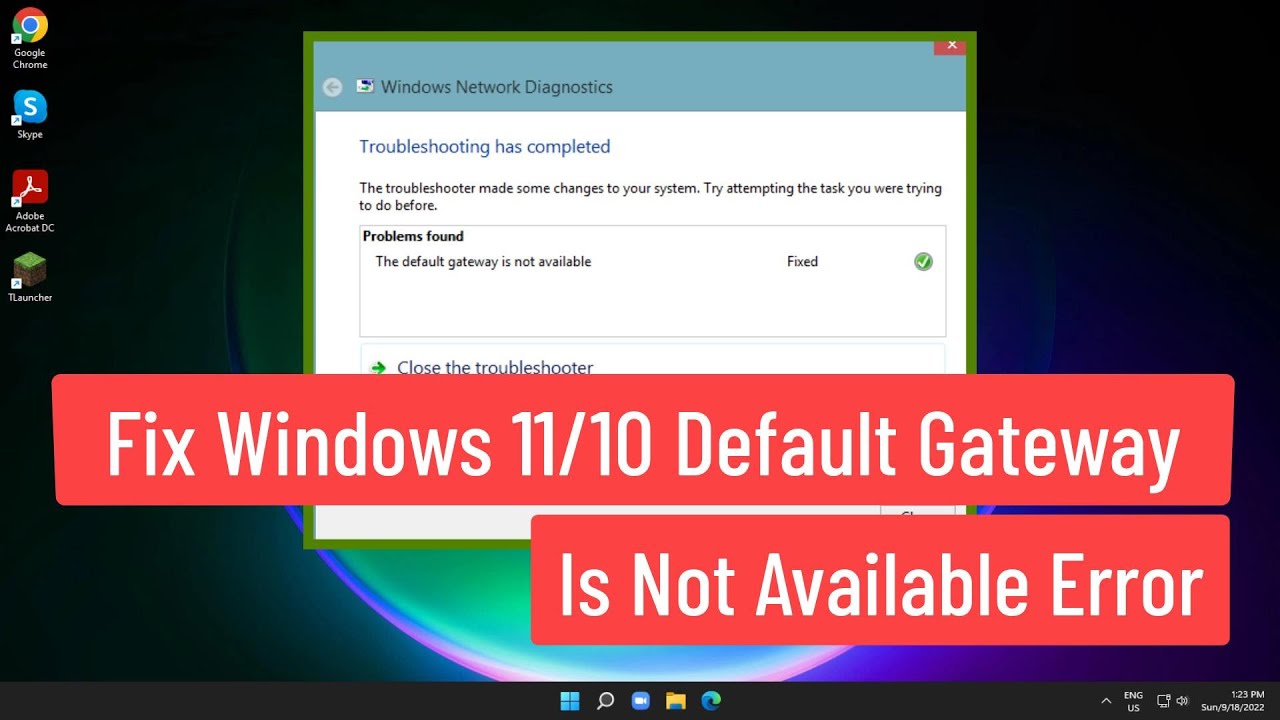
Task: Open taskbar Search magnifier
Action: click(x=605, y=700)
